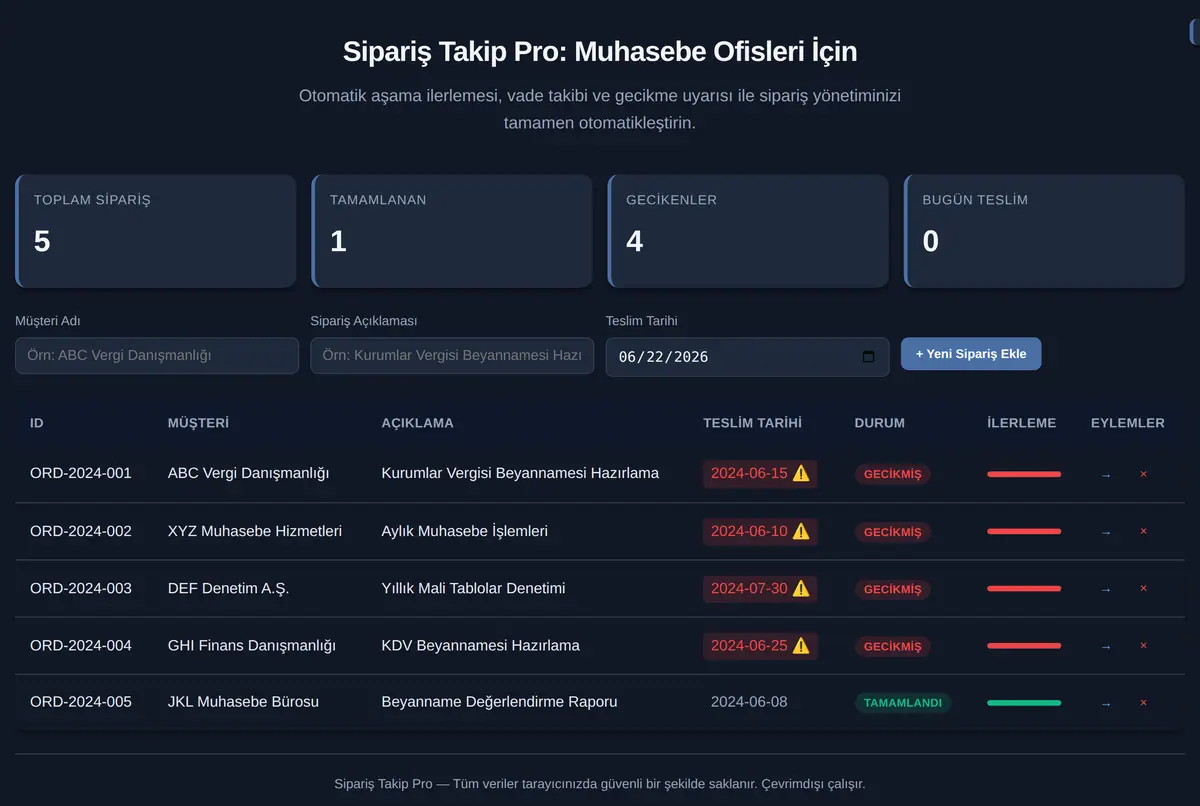The image size is (1200, 806).
Task: Click the Müşteri column header
Action: click(198, 423)
